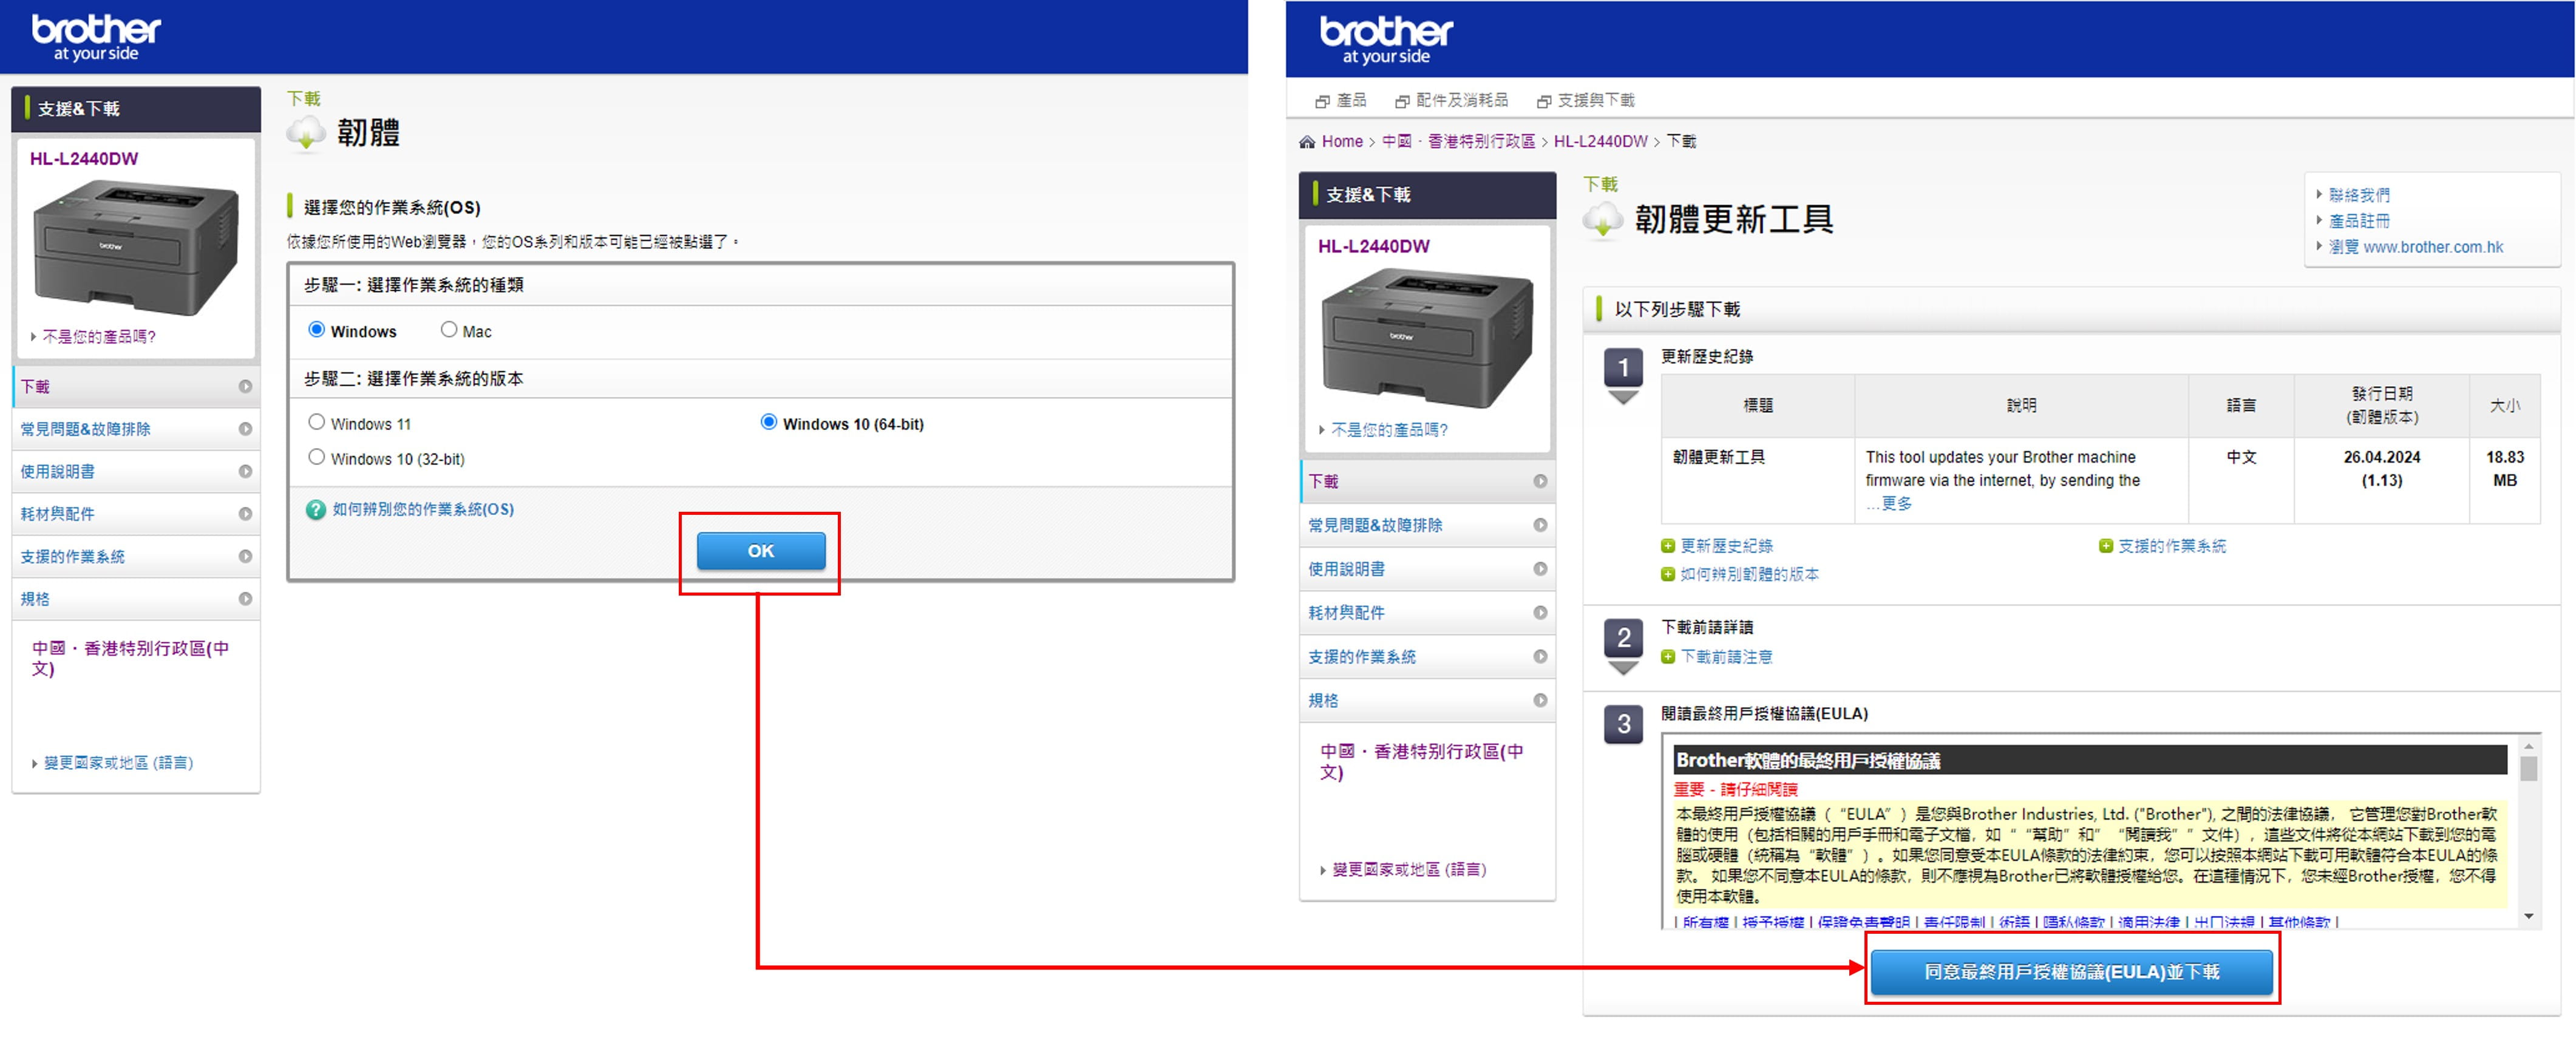Viewport: 2576px width, 1040px height.
Task: Click HL-L2440DW breadcrumb link
Action: [x=1600, y=142]
